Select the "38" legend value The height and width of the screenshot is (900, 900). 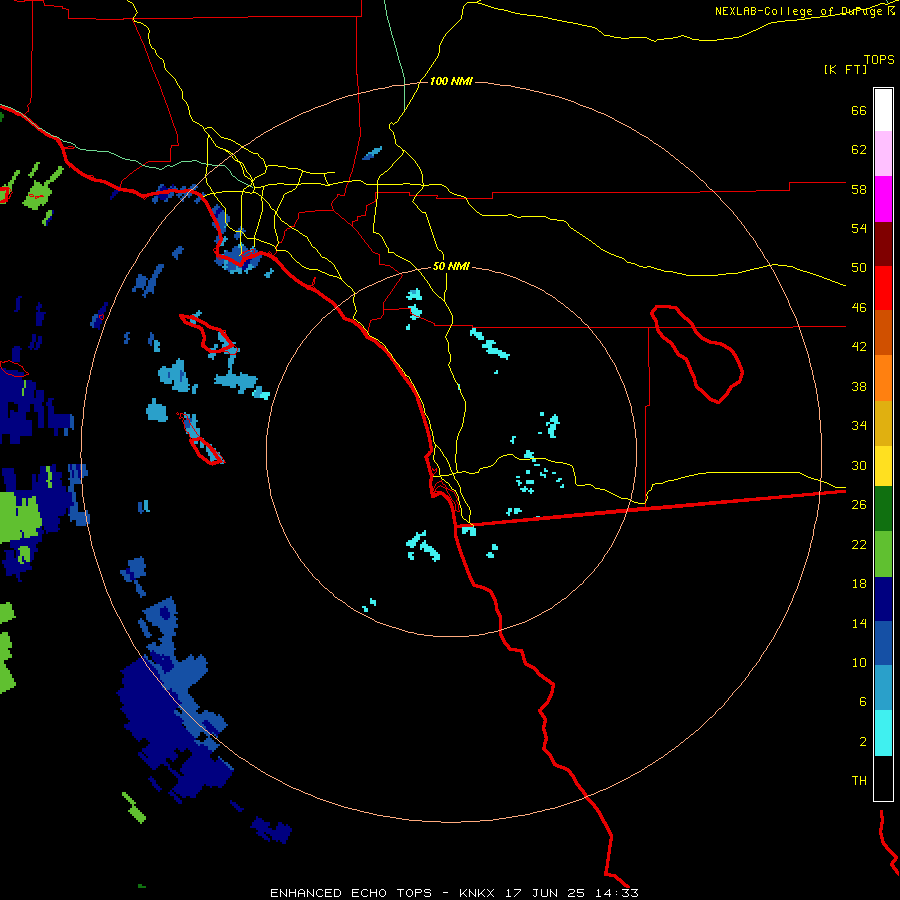(859, 386)
